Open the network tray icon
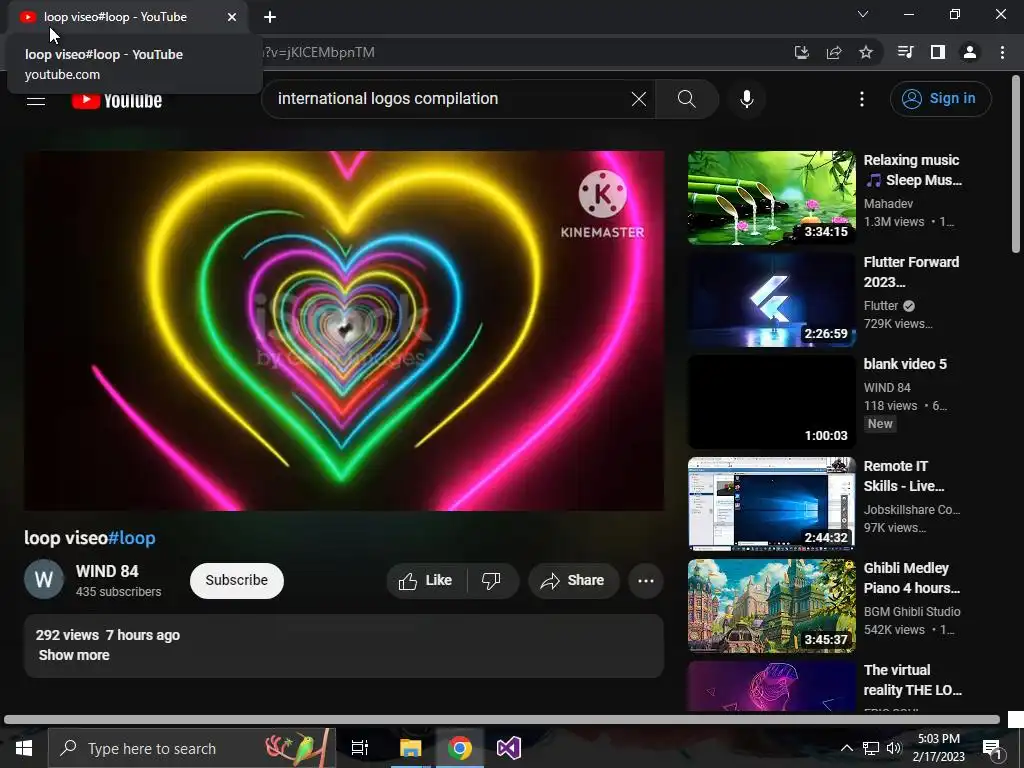Viewport: 1024px width, 768px height. [x=871, y=748]
